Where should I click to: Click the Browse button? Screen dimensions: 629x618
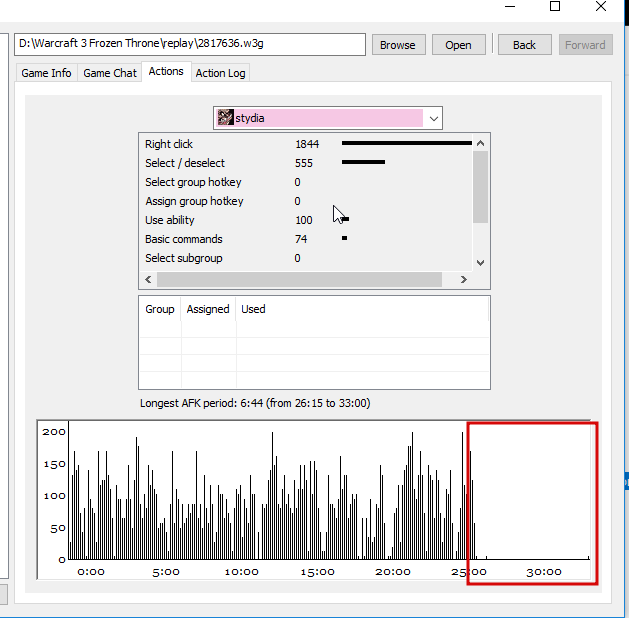coord(398,45)
